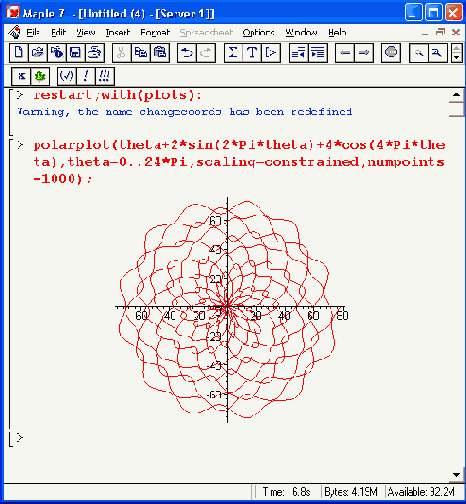Save the worksheet with the floppy disk icon
The width and height of the screenshot is (466, 504).
pyautogui.click(x=76, y=53)
